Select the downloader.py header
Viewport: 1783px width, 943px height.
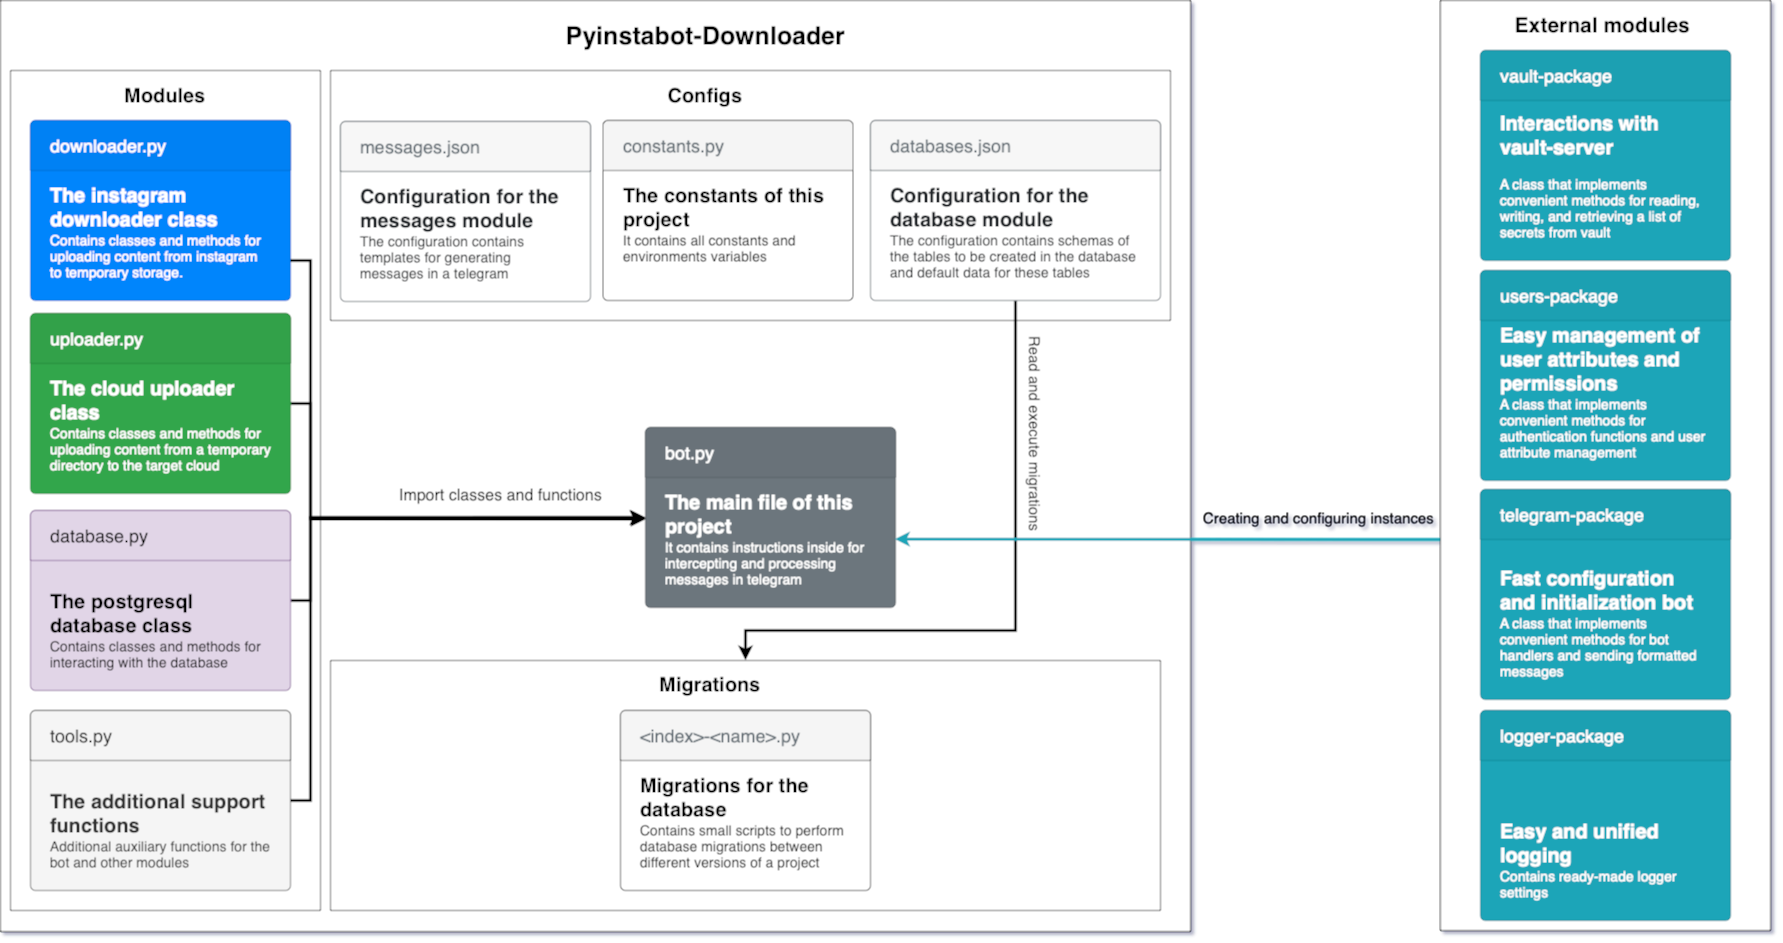click(160, 146)
